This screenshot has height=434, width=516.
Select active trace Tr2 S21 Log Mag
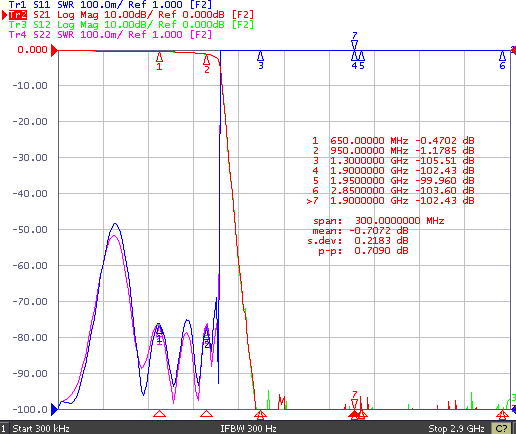pyautogui.click(x=131, y=15)
